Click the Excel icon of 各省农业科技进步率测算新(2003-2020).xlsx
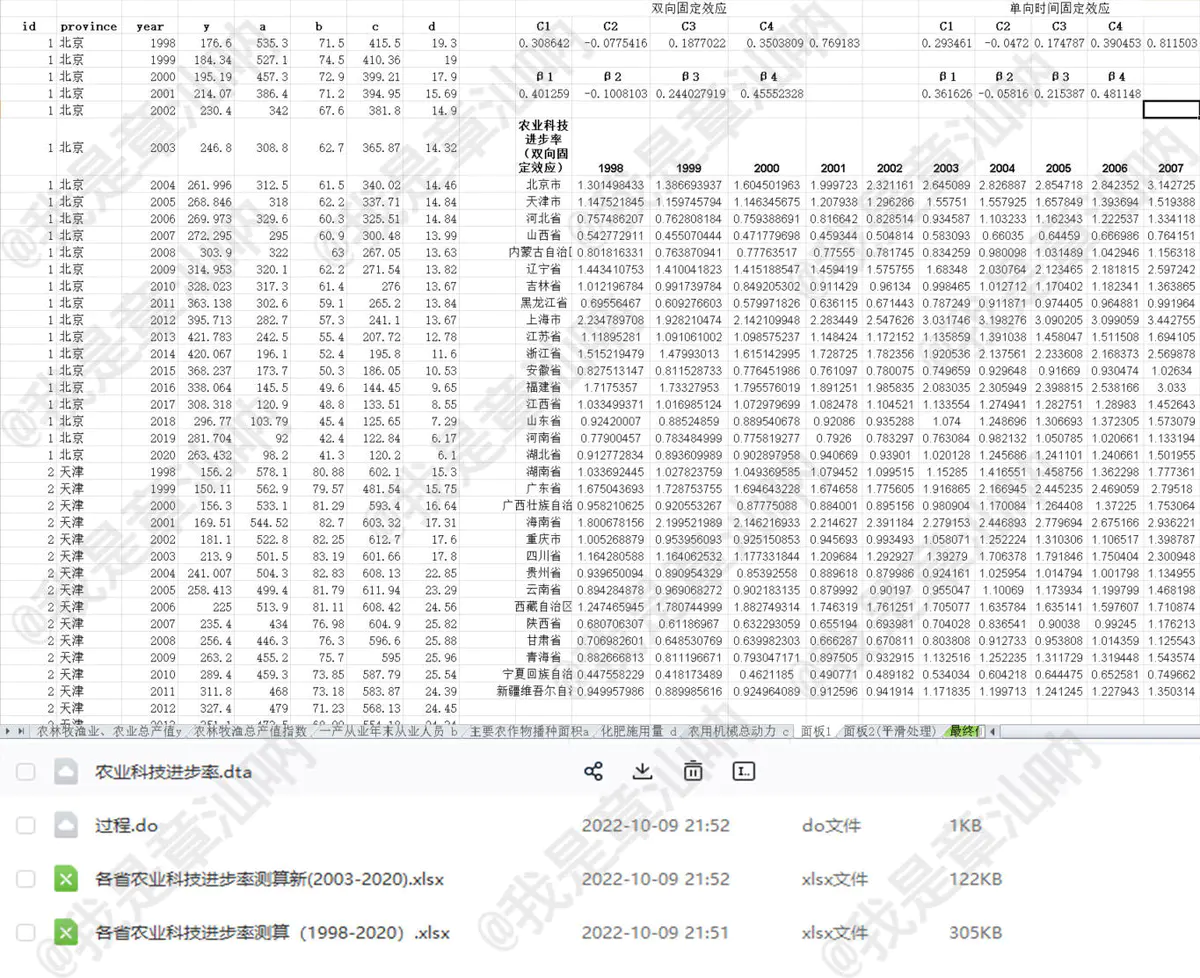The width and height of the screenshot is (1200, 978). coord(66,879)
